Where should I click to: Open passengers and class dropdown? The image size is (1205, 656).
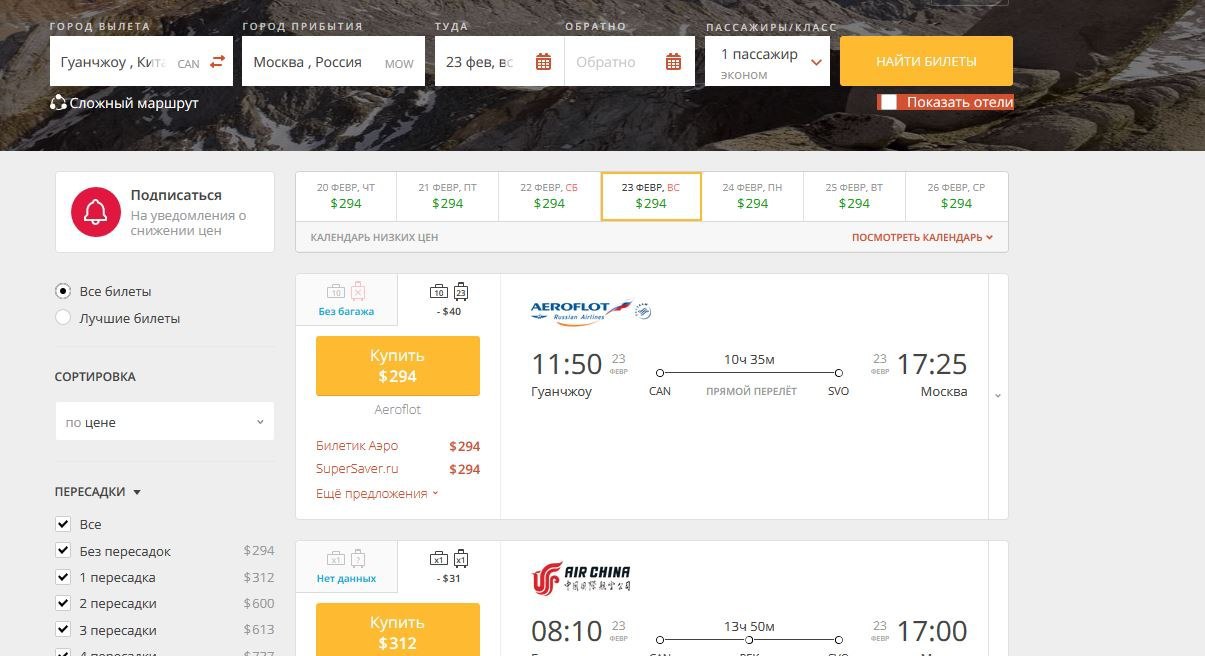[767, 62]
